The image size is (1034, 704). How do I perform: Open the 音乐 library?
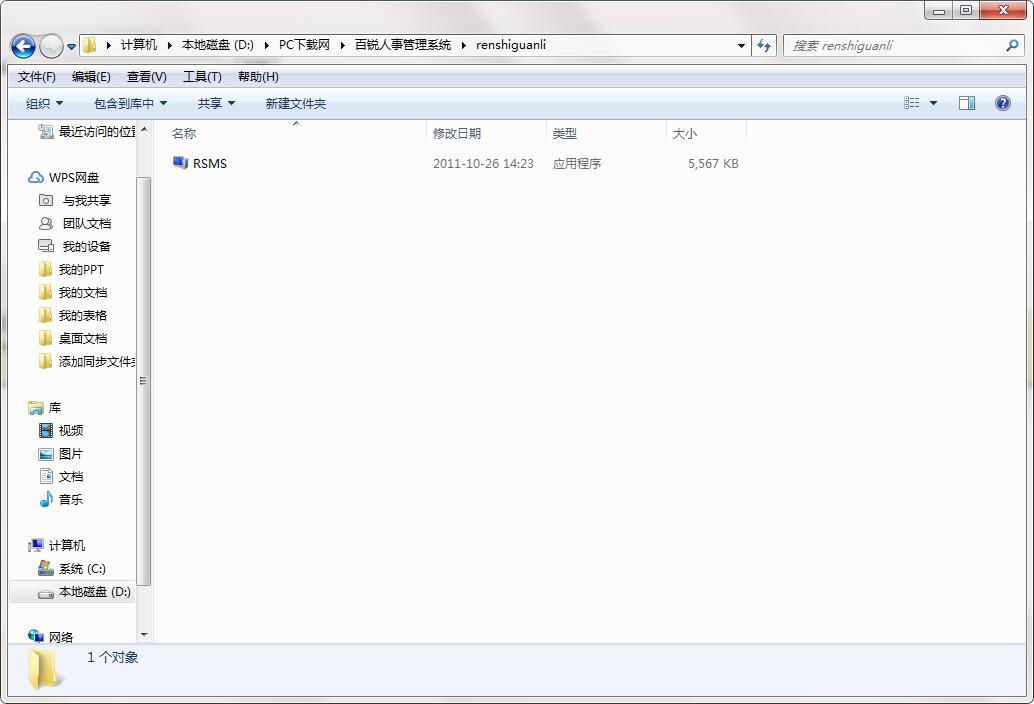tap(61, 500)
